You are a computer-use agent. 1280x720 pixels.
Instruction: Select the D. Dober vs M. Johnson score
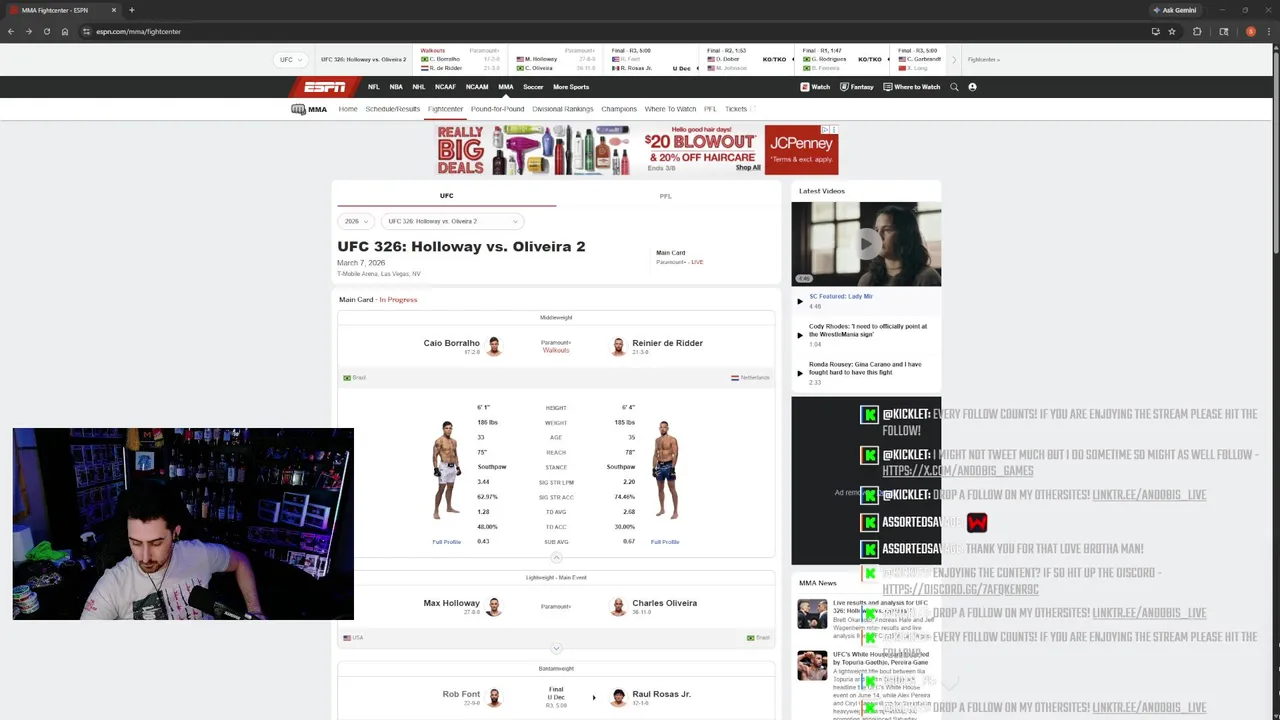click(x=744, y=60)
